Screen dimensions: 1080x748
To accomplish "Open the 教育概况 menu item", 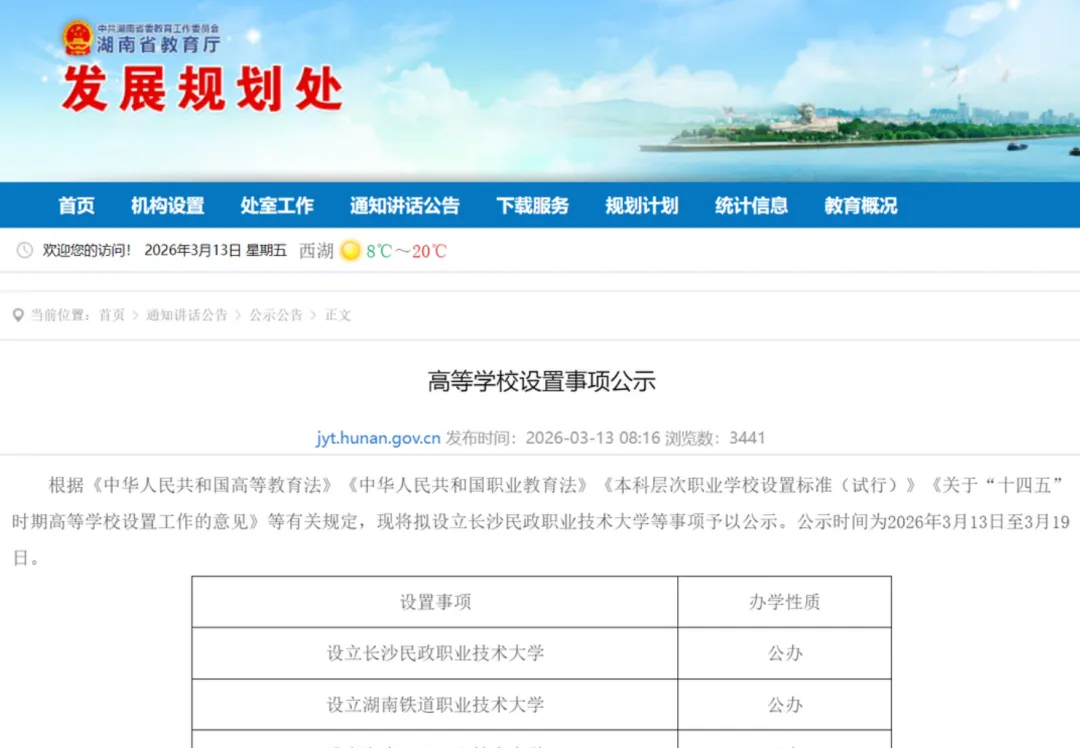I will point(861,205).
